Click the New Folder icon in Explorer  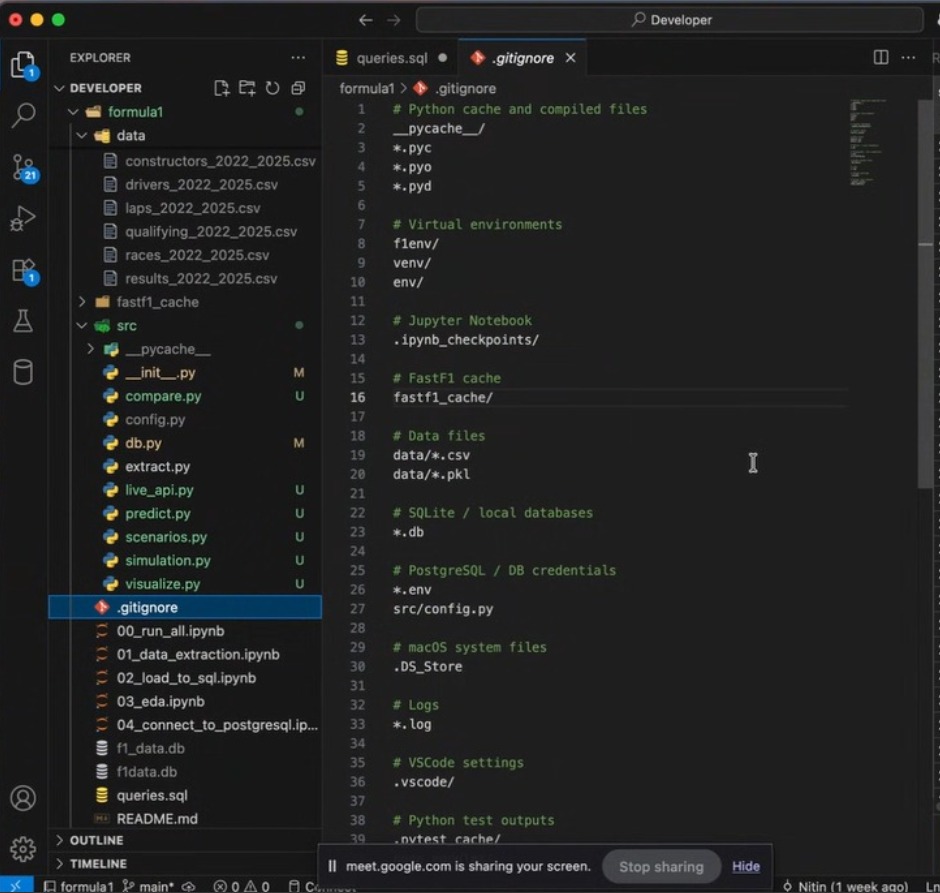click(247, 88)
